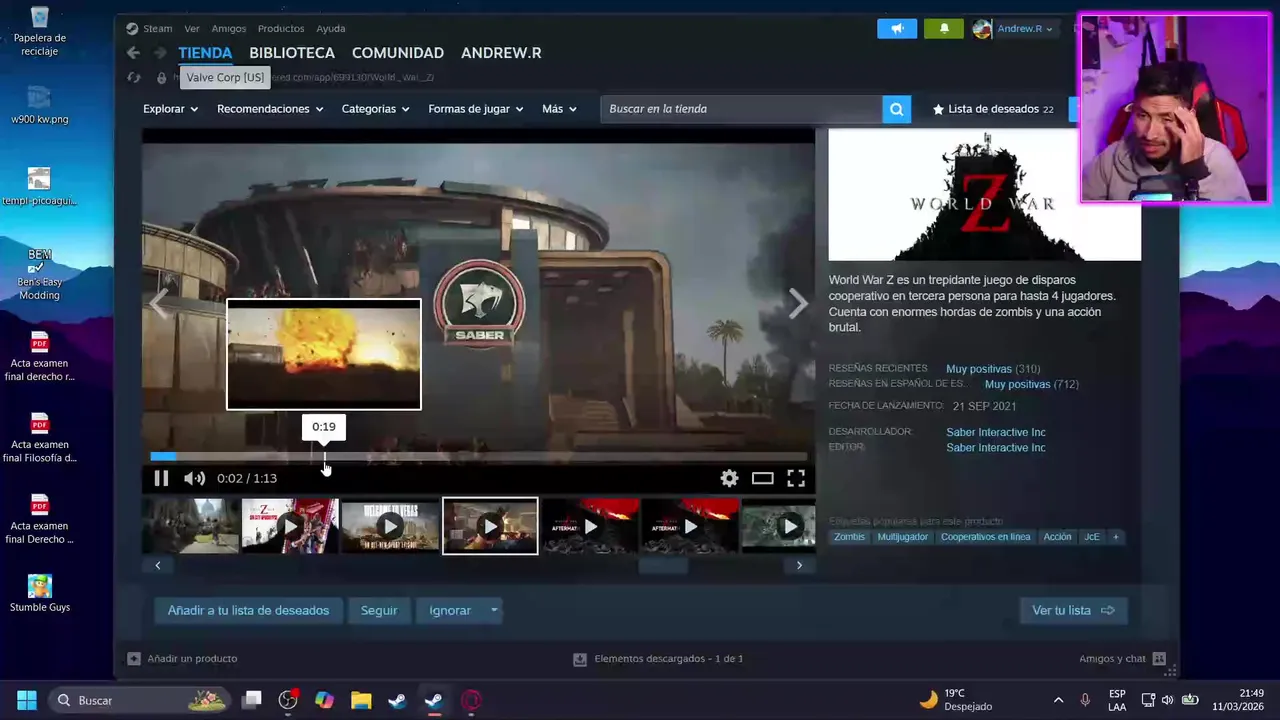1280x720 pixels.
Task: Switch the trailer to fullscreen
Action: click(x=796, y=478)
